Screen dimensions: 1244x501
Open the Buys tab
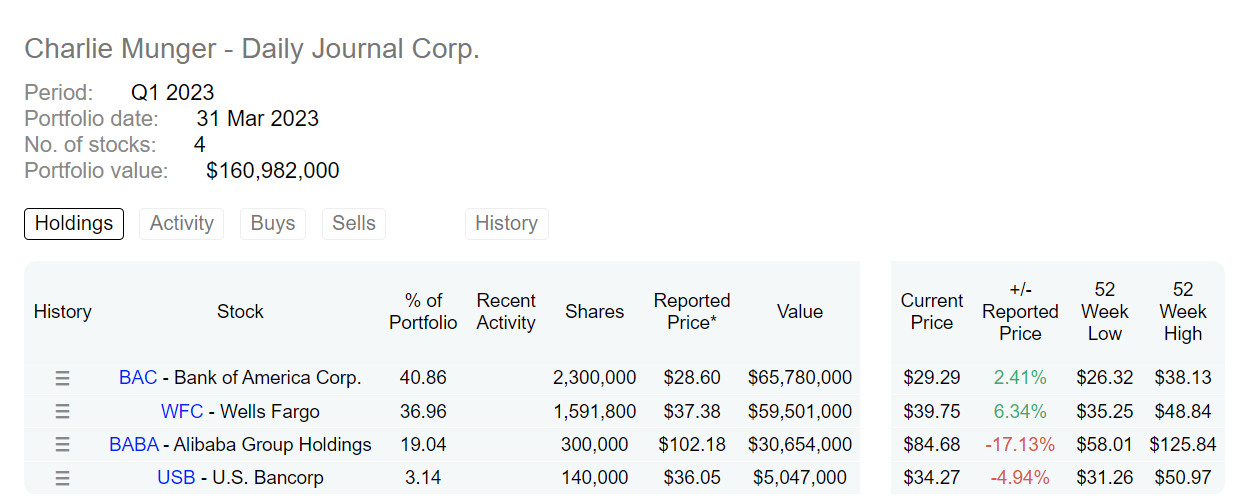(273, 223)
